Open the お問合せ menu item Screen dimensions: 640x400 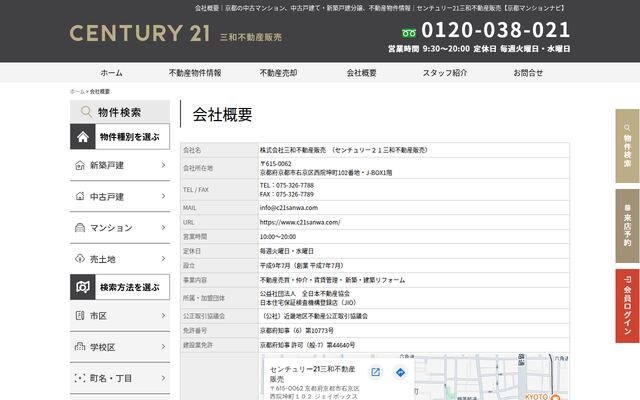(x=528, y=73)
